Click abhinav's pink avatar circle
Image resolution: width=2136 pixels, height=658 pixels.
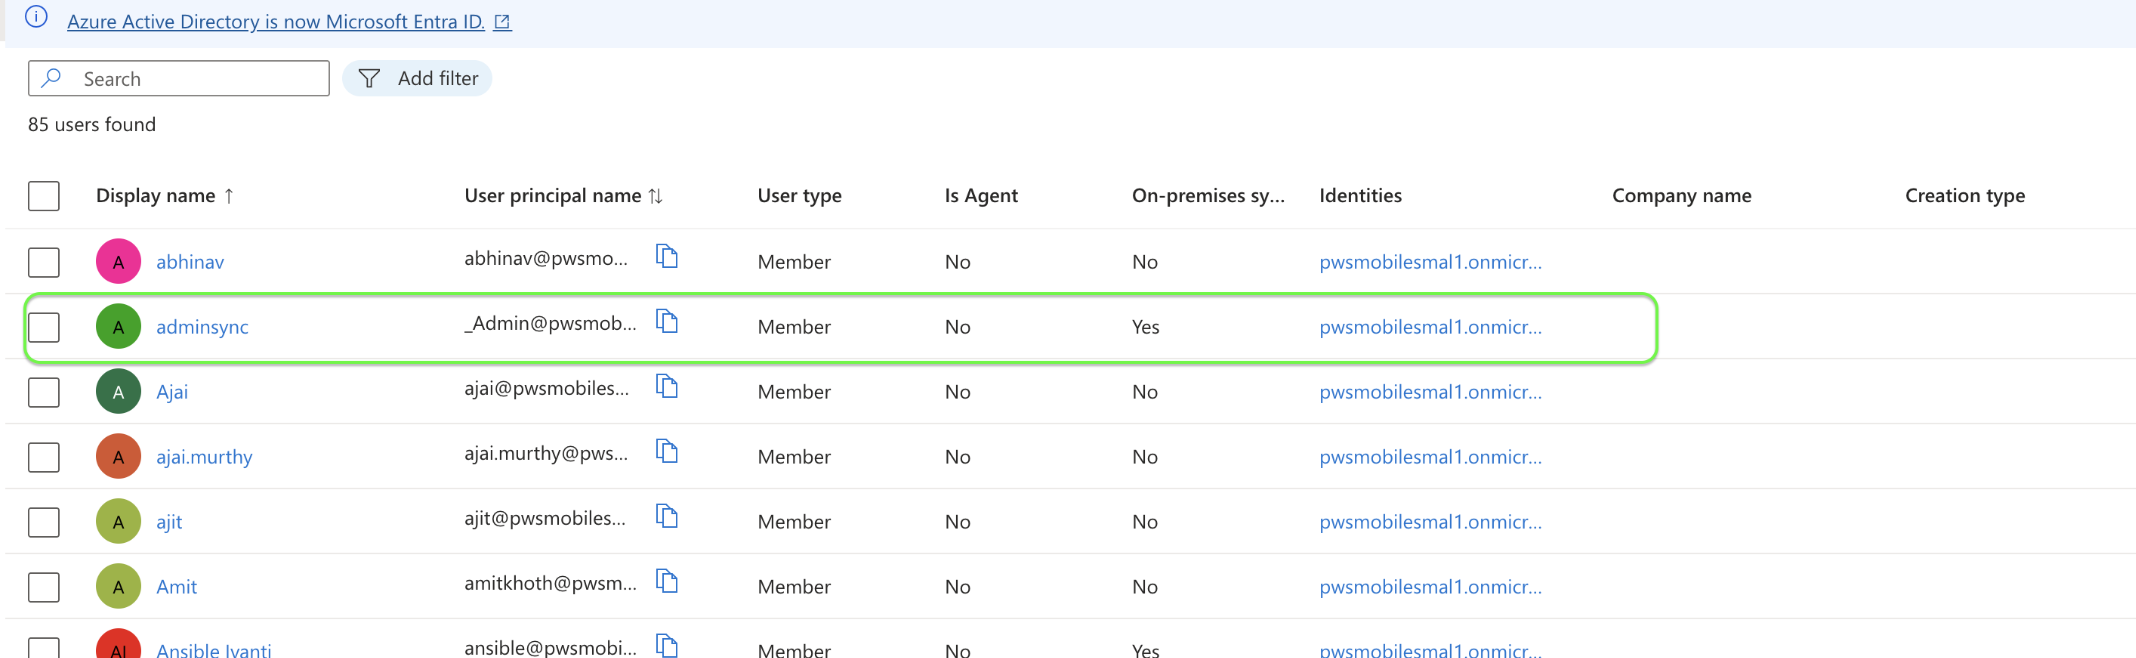(118, 262)
